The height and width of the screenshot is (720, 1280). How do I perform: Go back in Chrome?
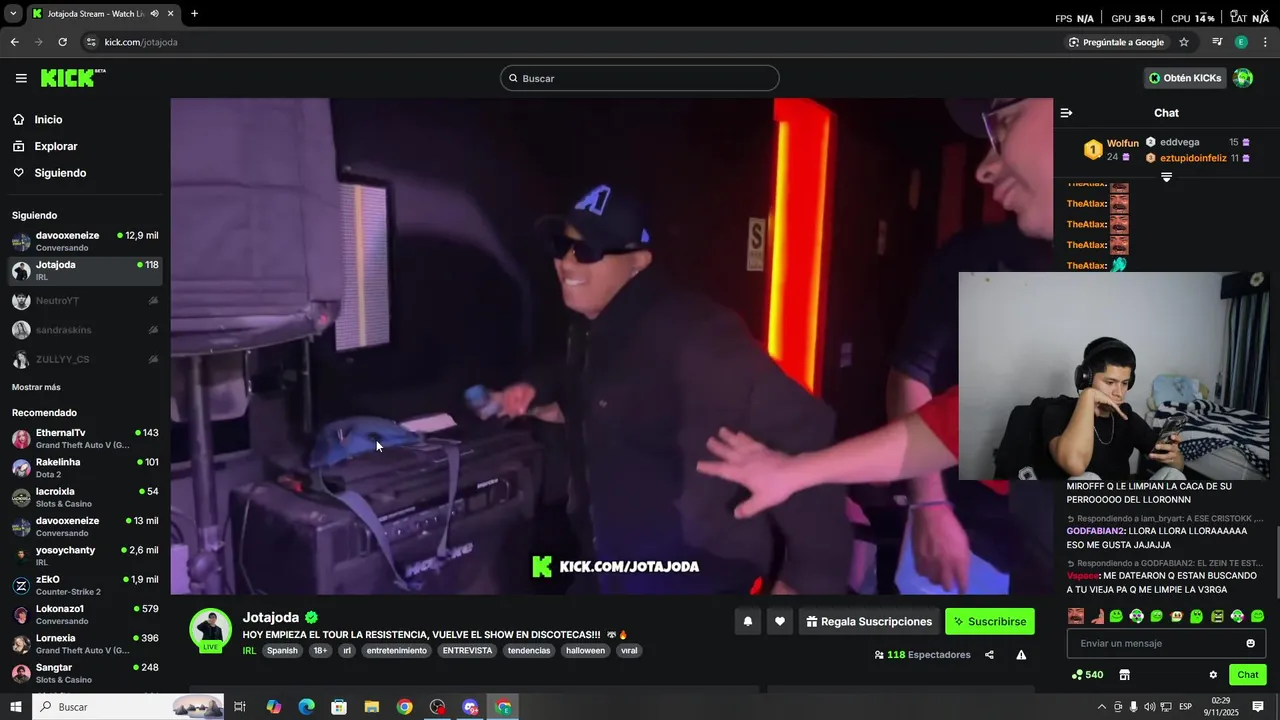click(14, 42)
